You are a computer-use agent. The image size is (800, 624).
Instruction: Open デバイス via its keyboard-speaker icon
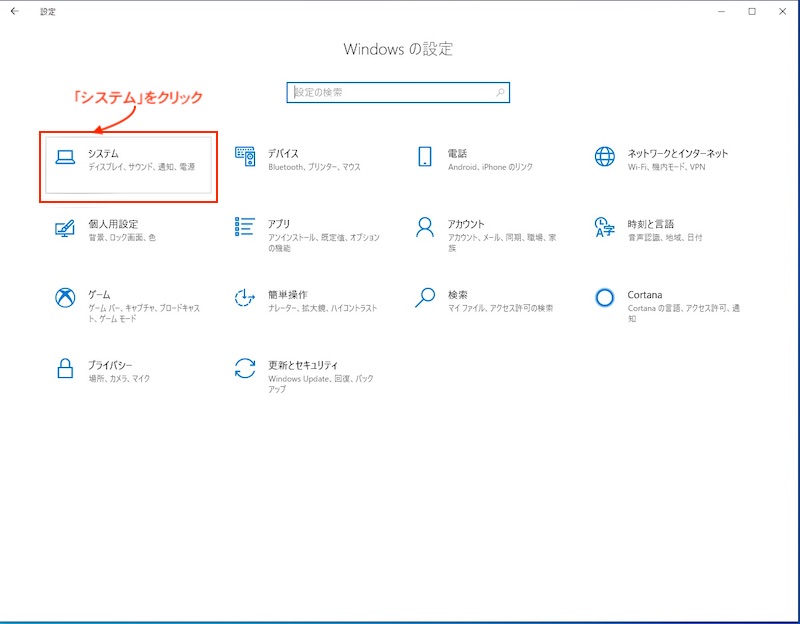(245, 156)
